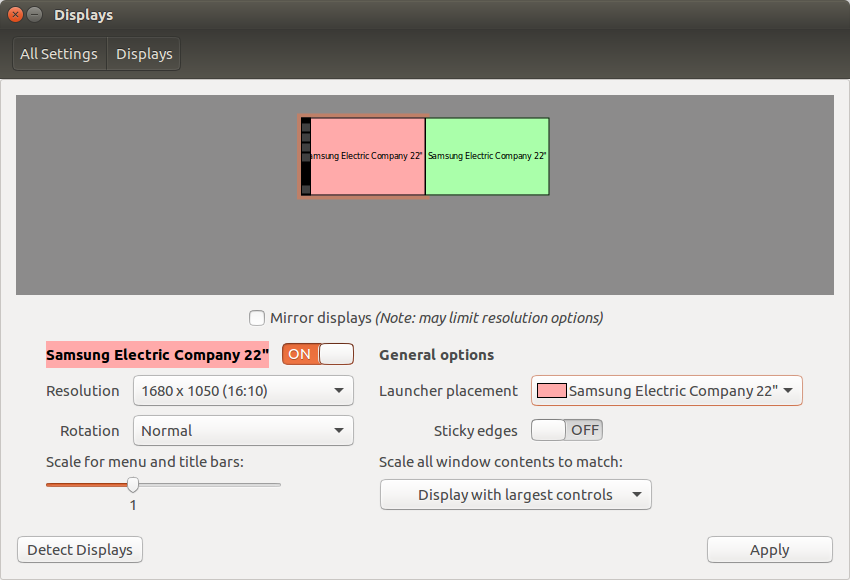Viewport: 850px width, 580px height.
Task: Click the General options heading
Action: pos(436,355)
